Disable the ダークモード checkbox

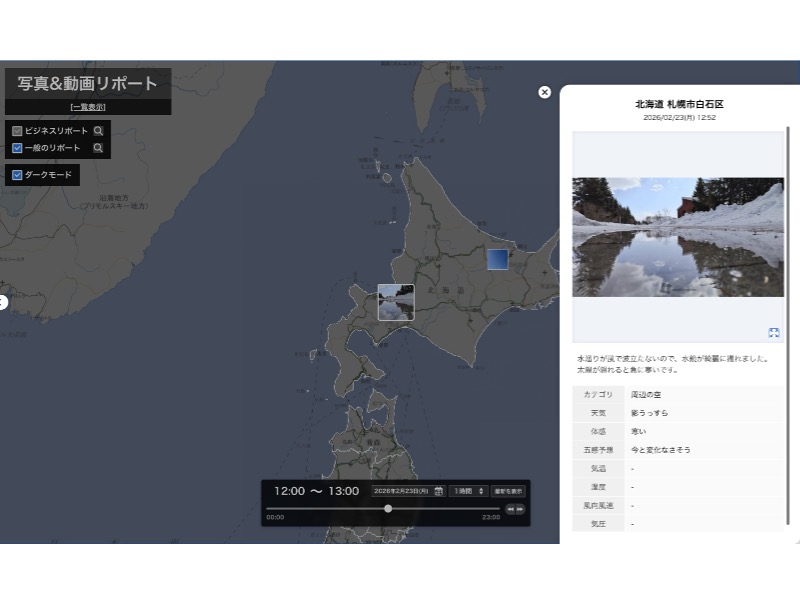(17, 175)
